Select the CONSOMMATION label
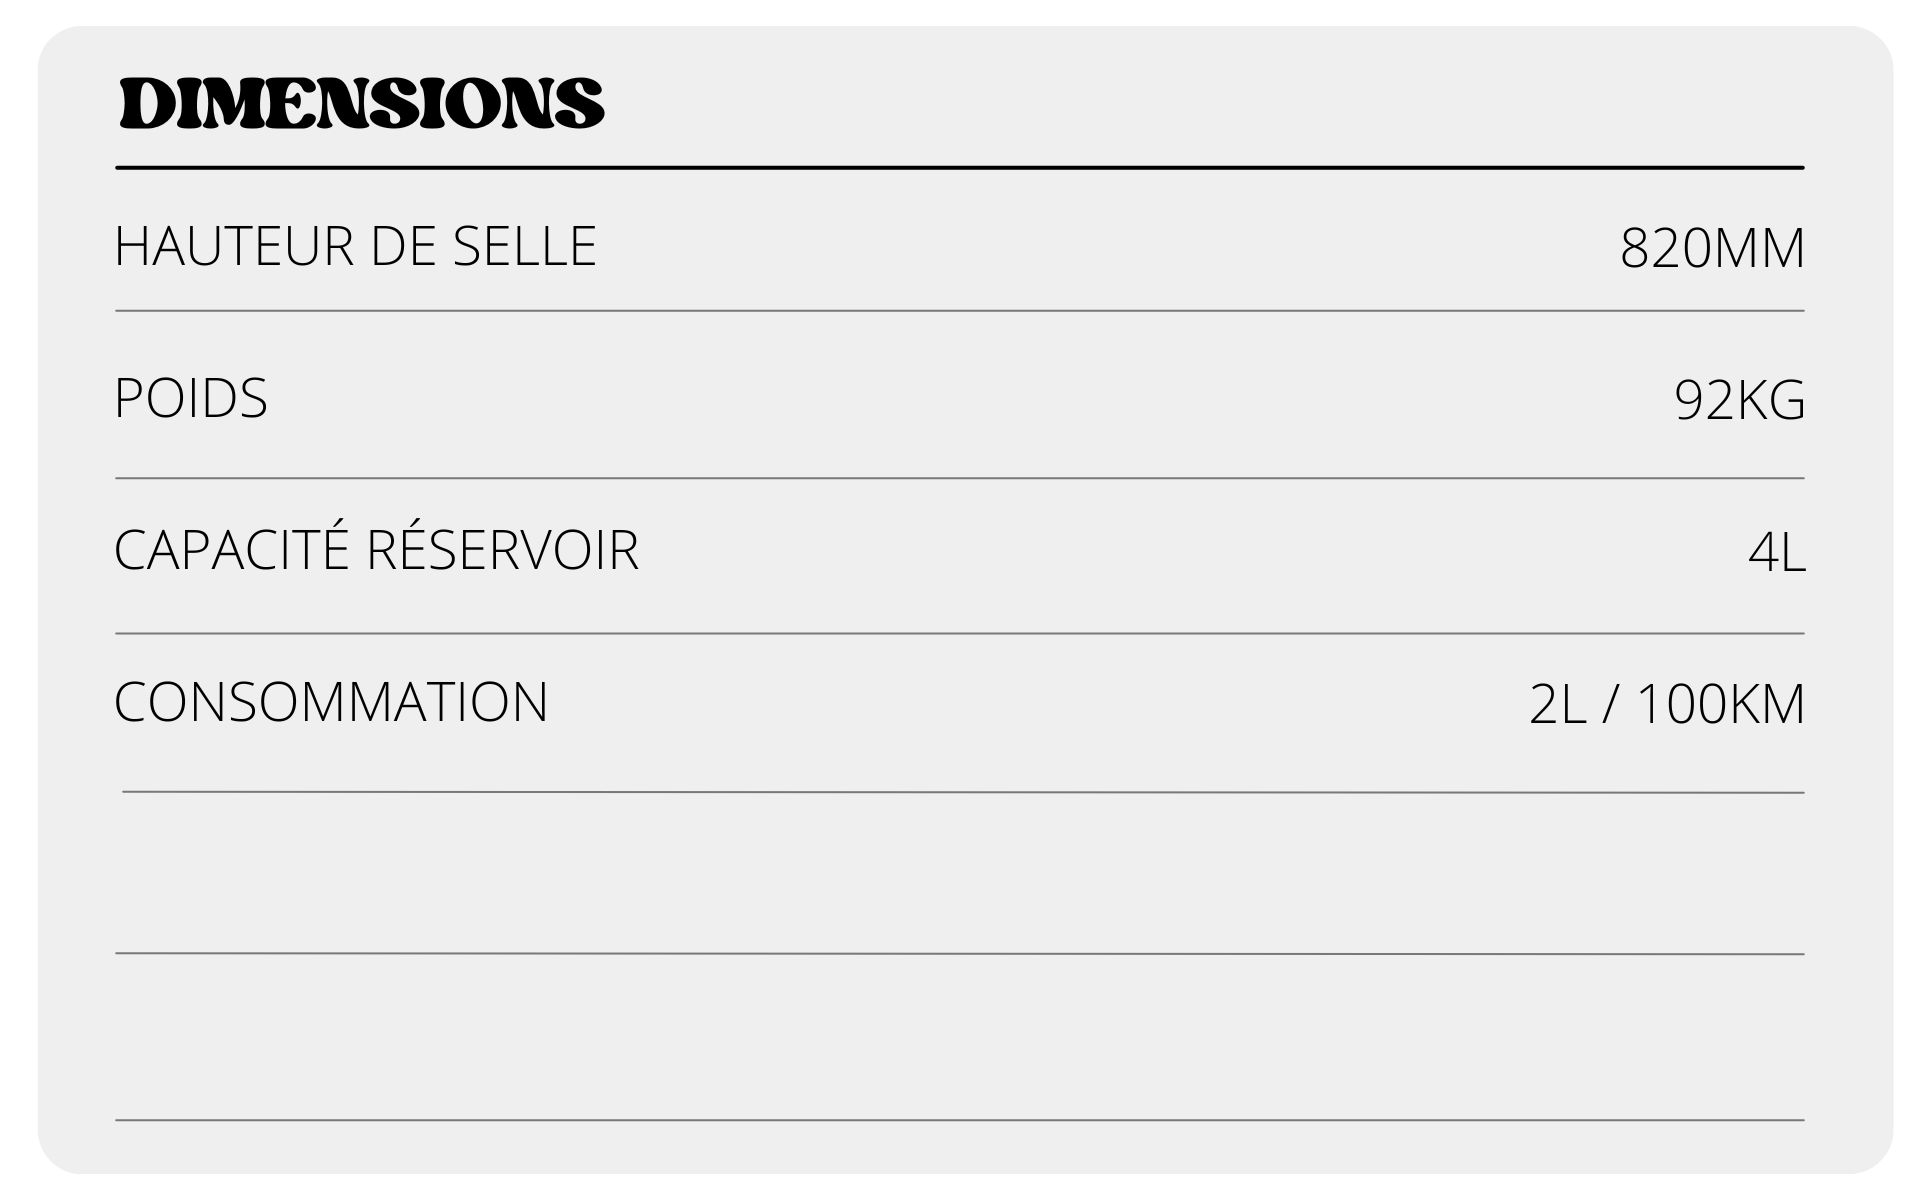Image resolution: width=1920 pixels, height=1200 pixels. (331, 702)
